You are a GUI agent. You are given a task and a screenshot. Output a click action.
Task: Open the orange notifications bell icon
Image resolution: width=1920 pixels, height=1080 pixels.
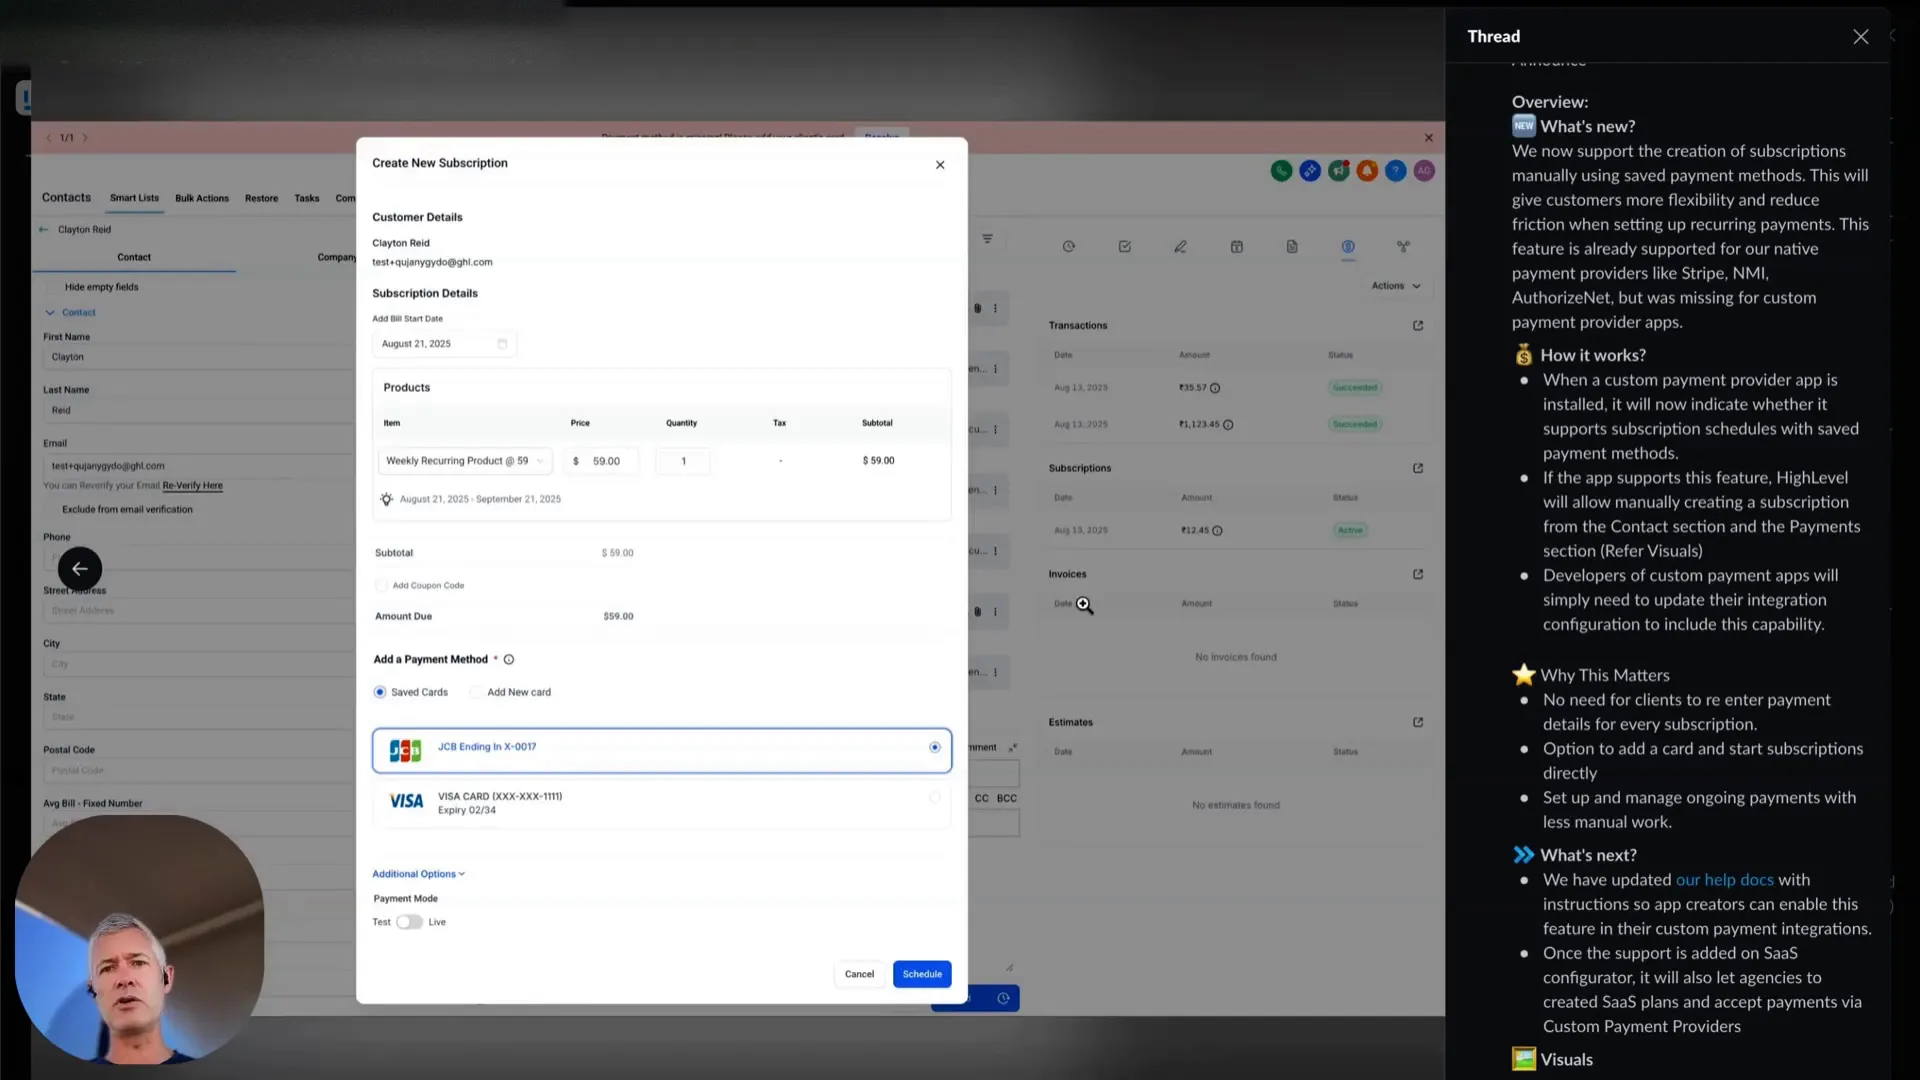pyautogui.click(x=1367, y=171)
